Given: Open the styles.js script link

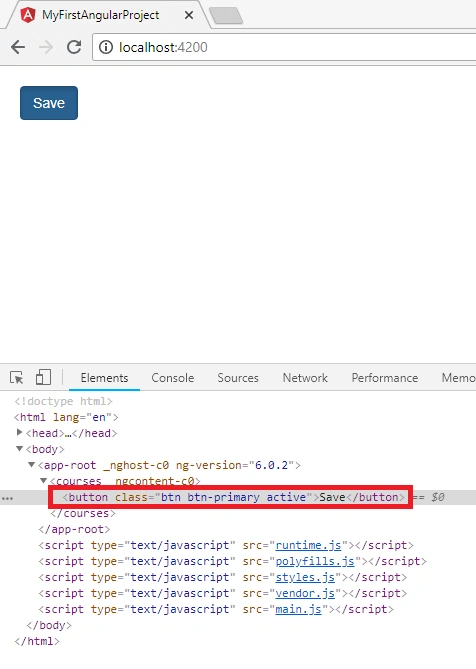Looking at the screenshot, I should [305, 577].
